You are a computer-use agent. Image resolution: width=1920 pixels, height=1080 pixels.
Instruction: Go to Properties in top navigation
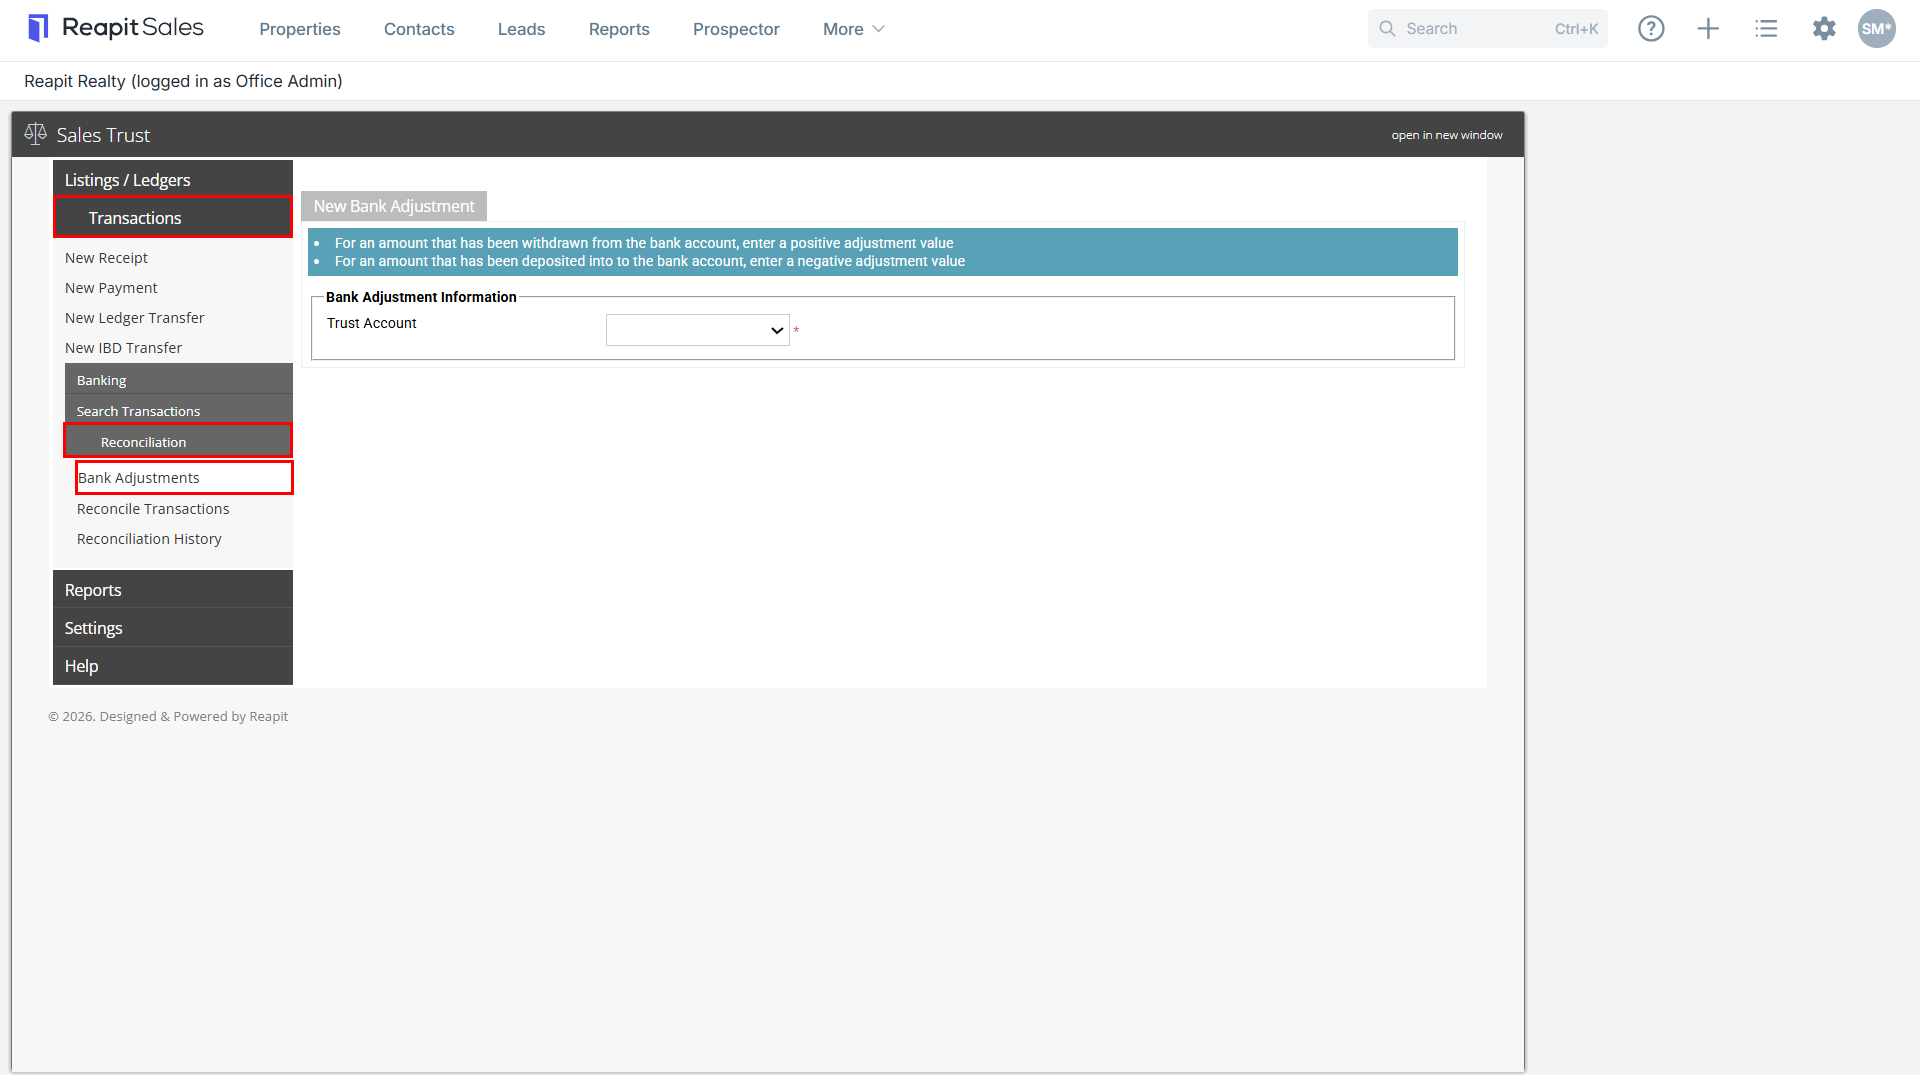coord(300,29)
